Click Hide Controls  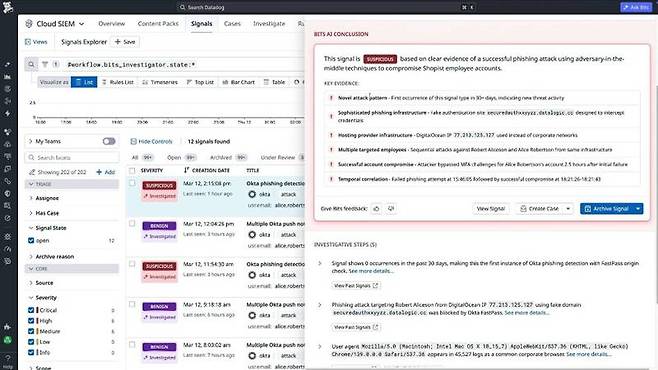coord(151,141)
